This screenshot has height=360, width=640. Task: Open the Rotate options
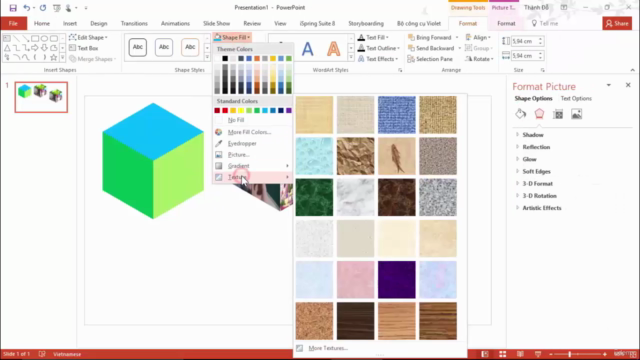[479, 59]
